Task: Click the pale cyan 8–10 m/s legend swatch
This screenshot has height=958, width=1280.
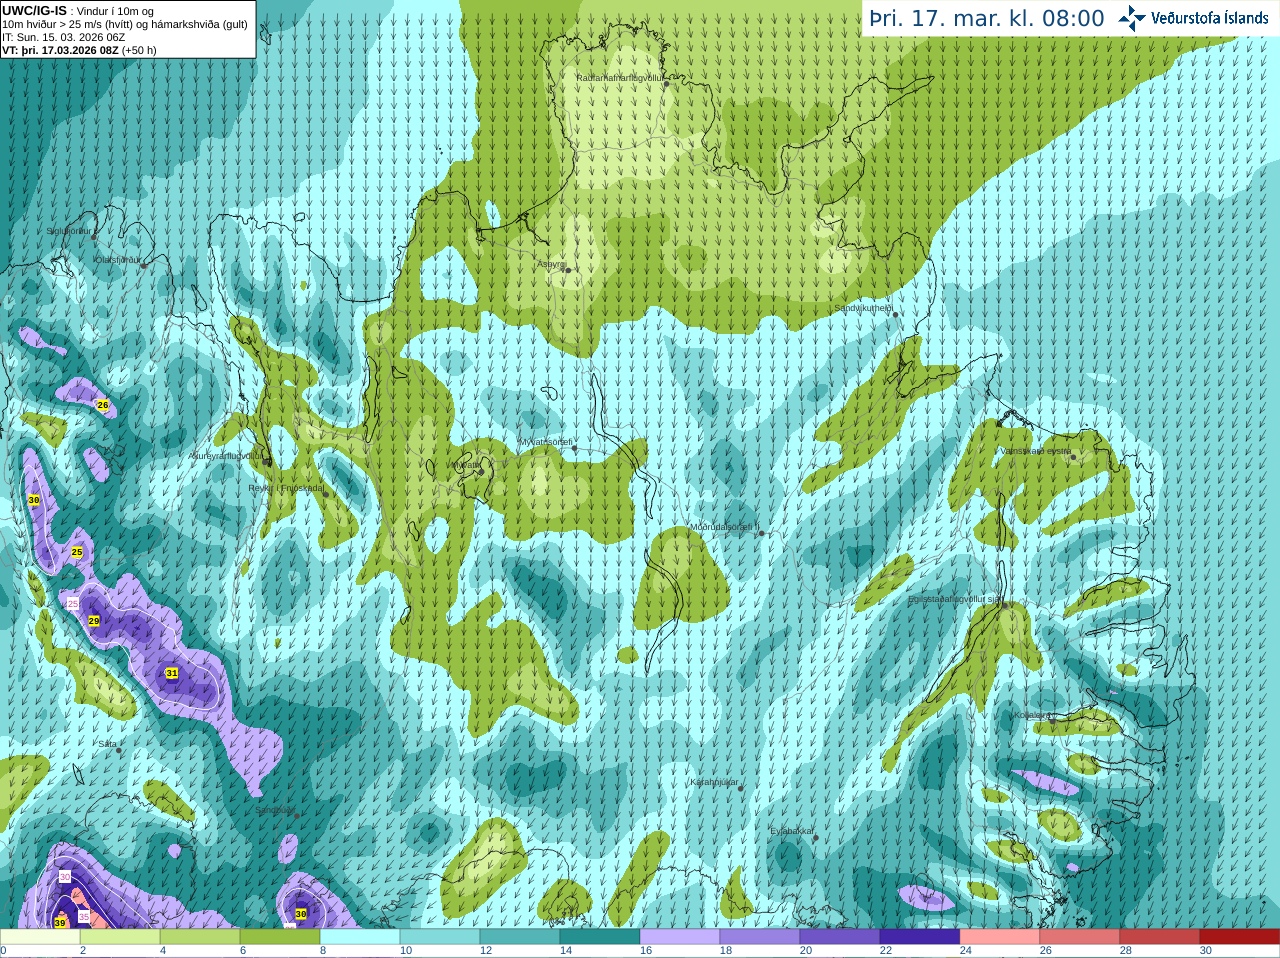Action: [360, 937]
